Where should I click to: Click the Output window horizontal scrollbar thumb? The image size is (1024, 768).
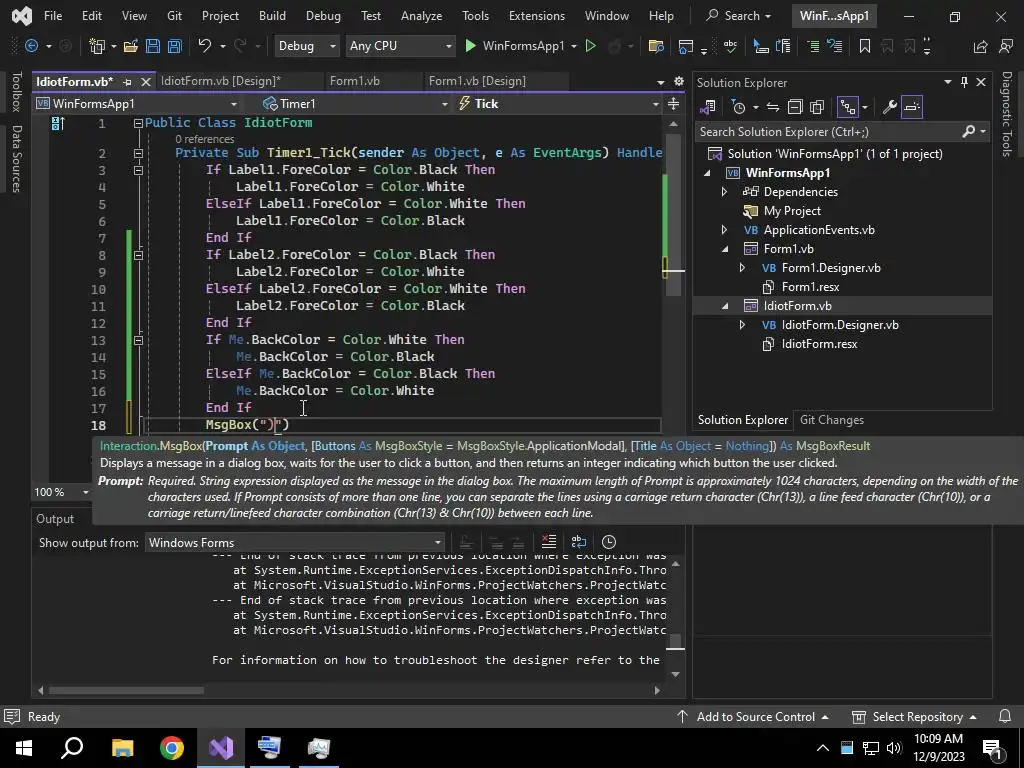click(x=126, y=690)
